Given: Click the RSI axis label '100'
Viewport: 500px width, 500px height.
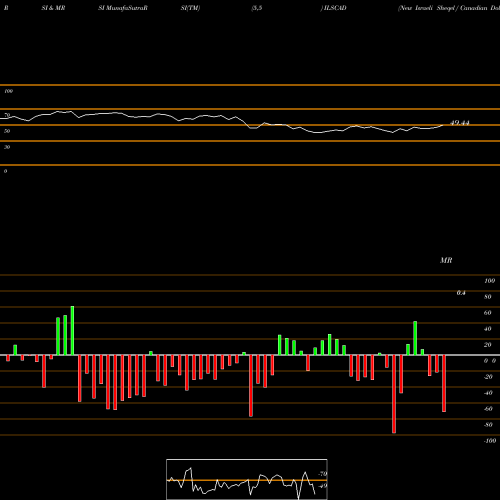Looking at the screenshot, I should coord(9,91).
